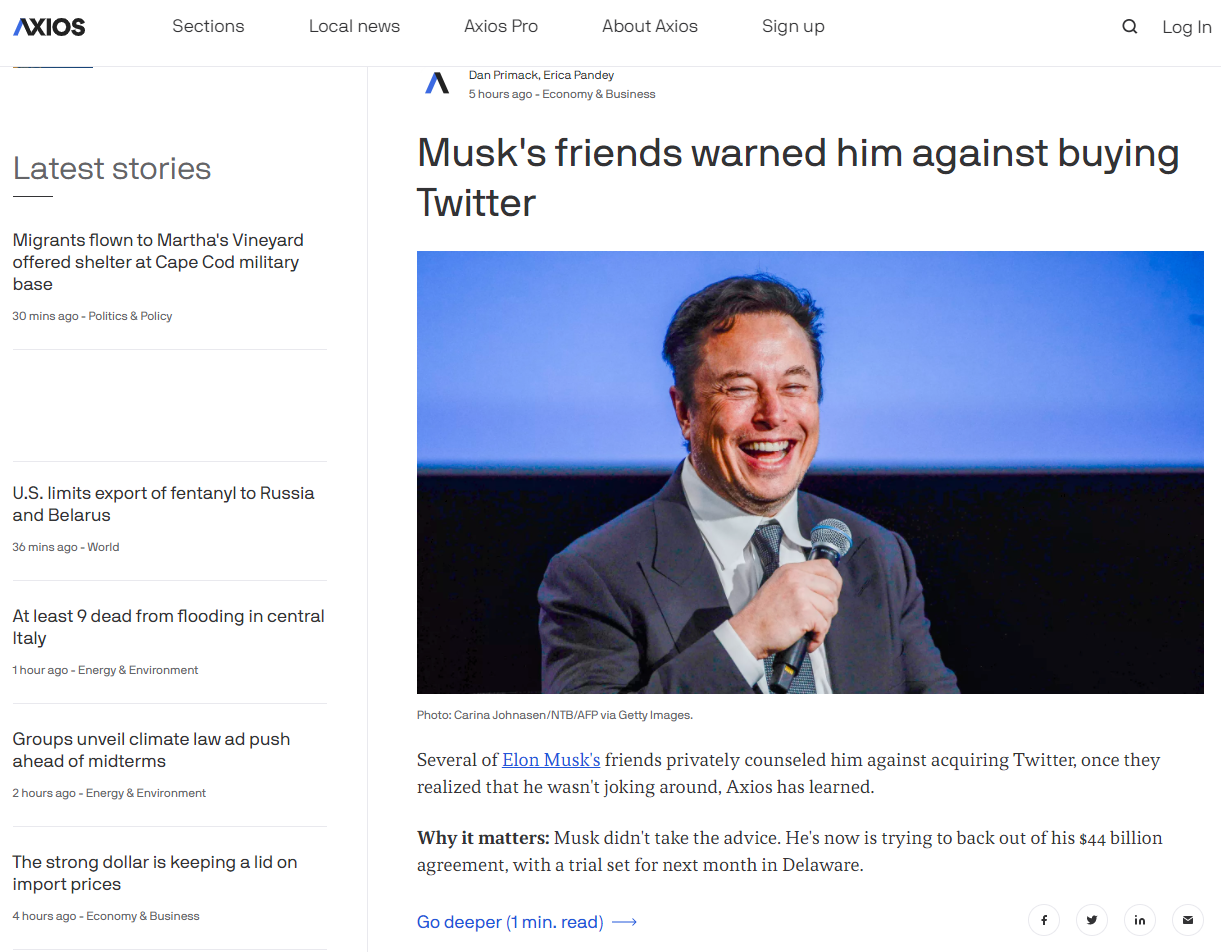Open About Axios menu
1221x952 pixels.
pos(650,27)
